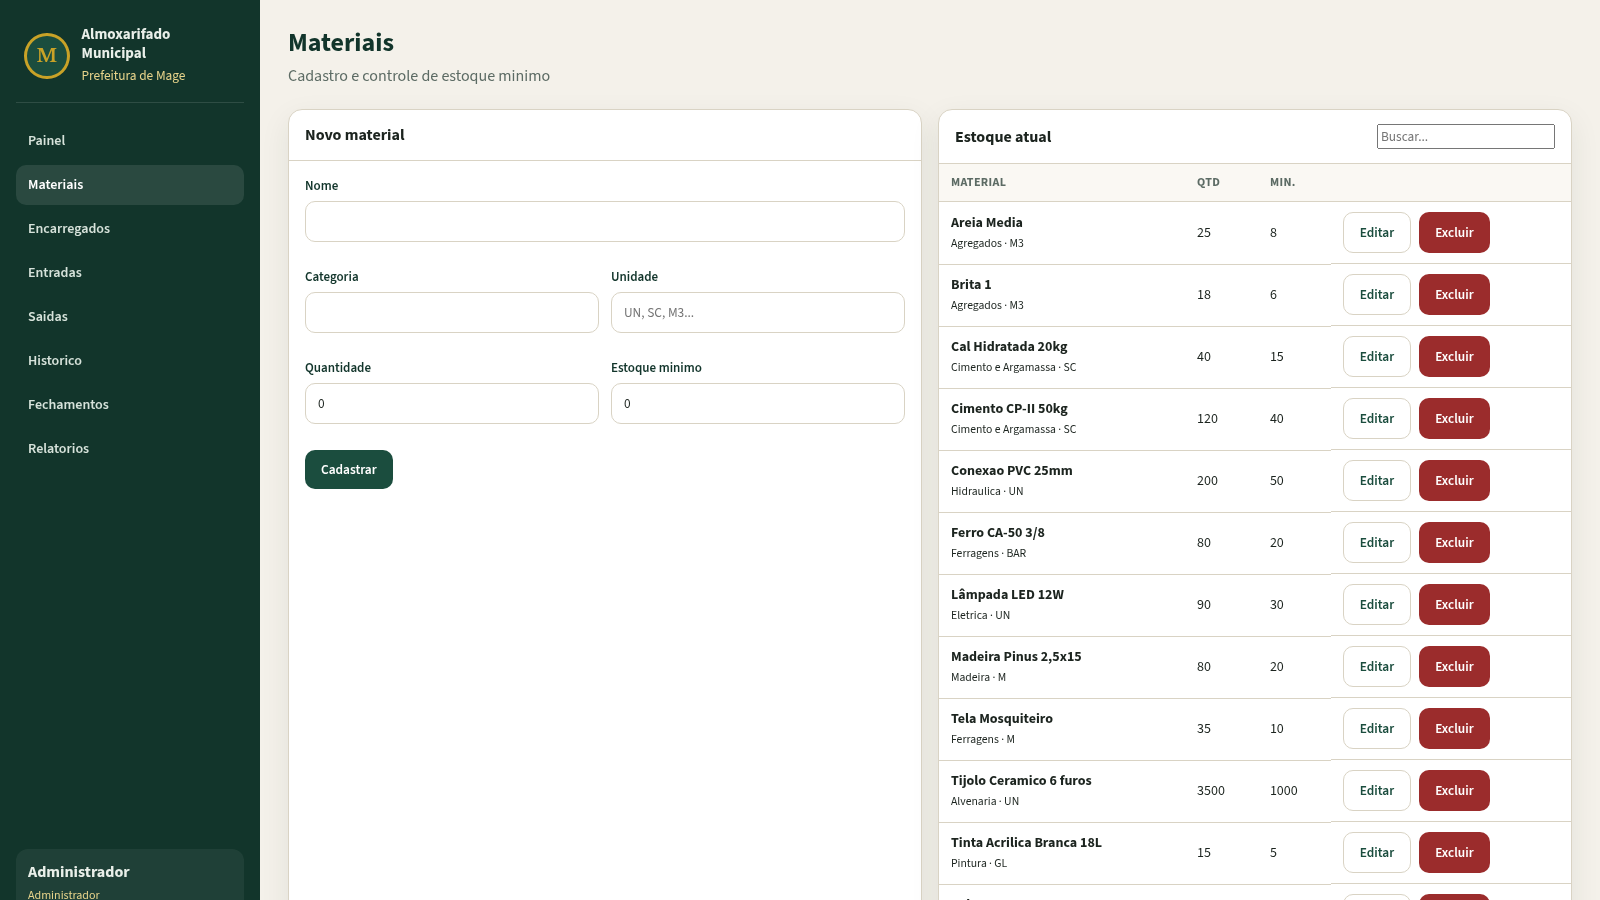Excluir Tijolo Ceramico 6 furos
The image size is (1600, 900).
coord(1454,791)
